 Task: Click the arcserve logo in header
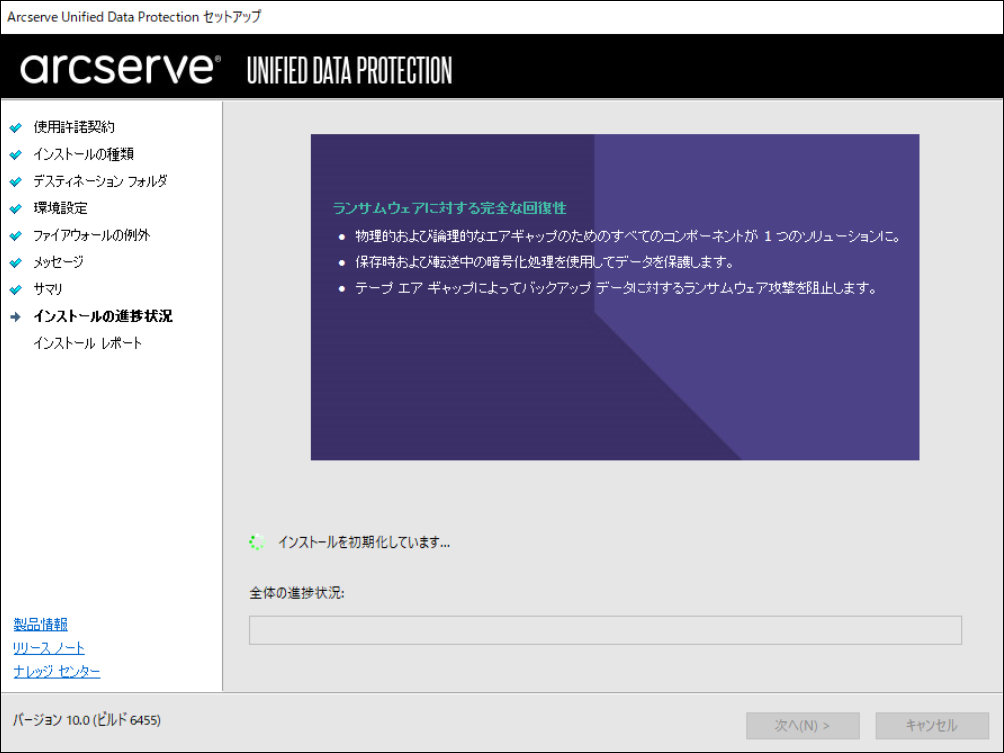118,68
